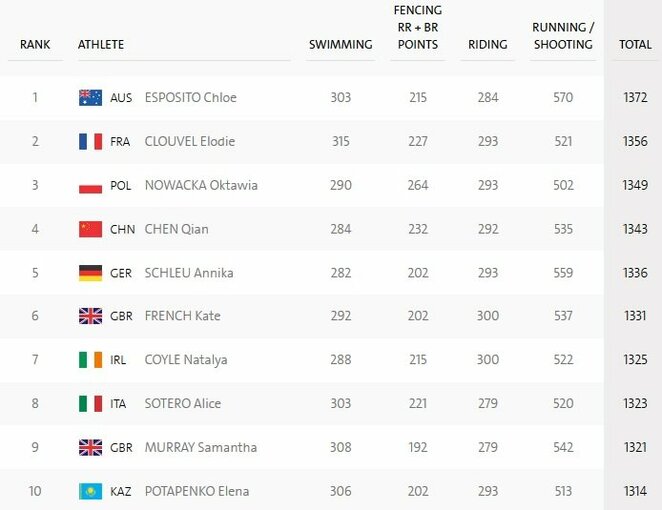
Task: Click Kate French's Great Britain flag
Action: pyautogui.click(x=90, y=316)
